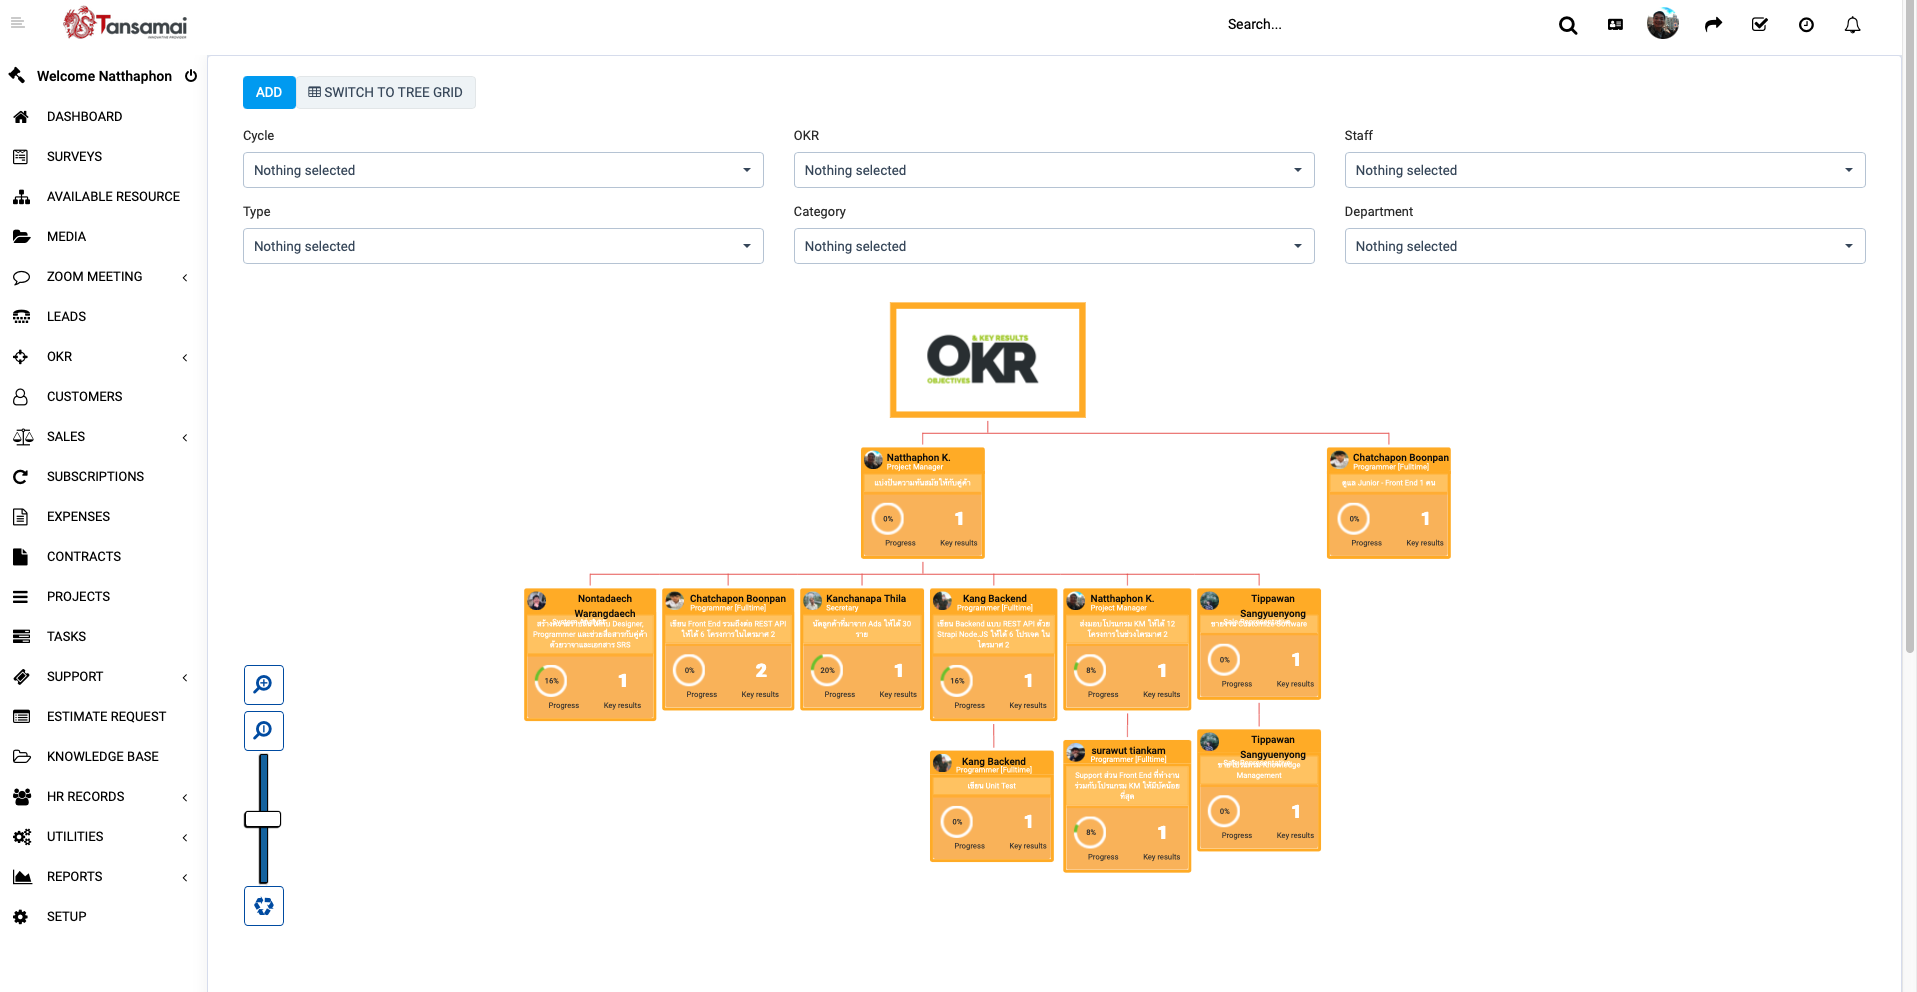Click the search magnifier icon in header

pyautogui.click(x=1567, y=26)
